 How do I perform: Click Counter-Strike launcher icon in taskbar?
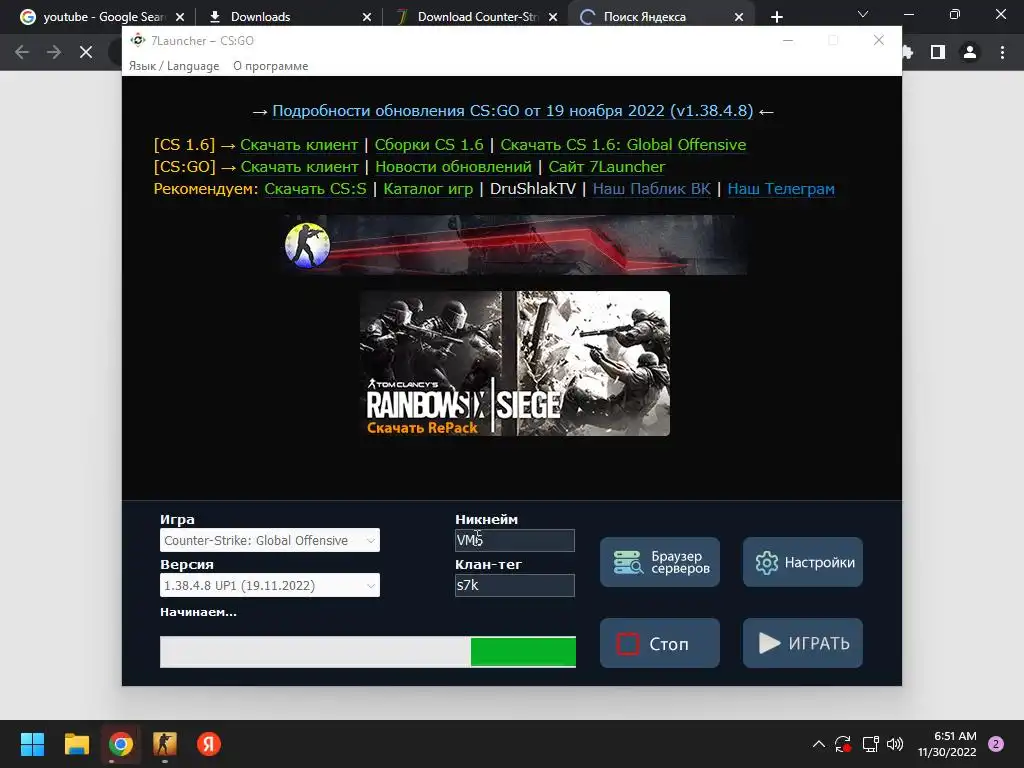[165, 744]
